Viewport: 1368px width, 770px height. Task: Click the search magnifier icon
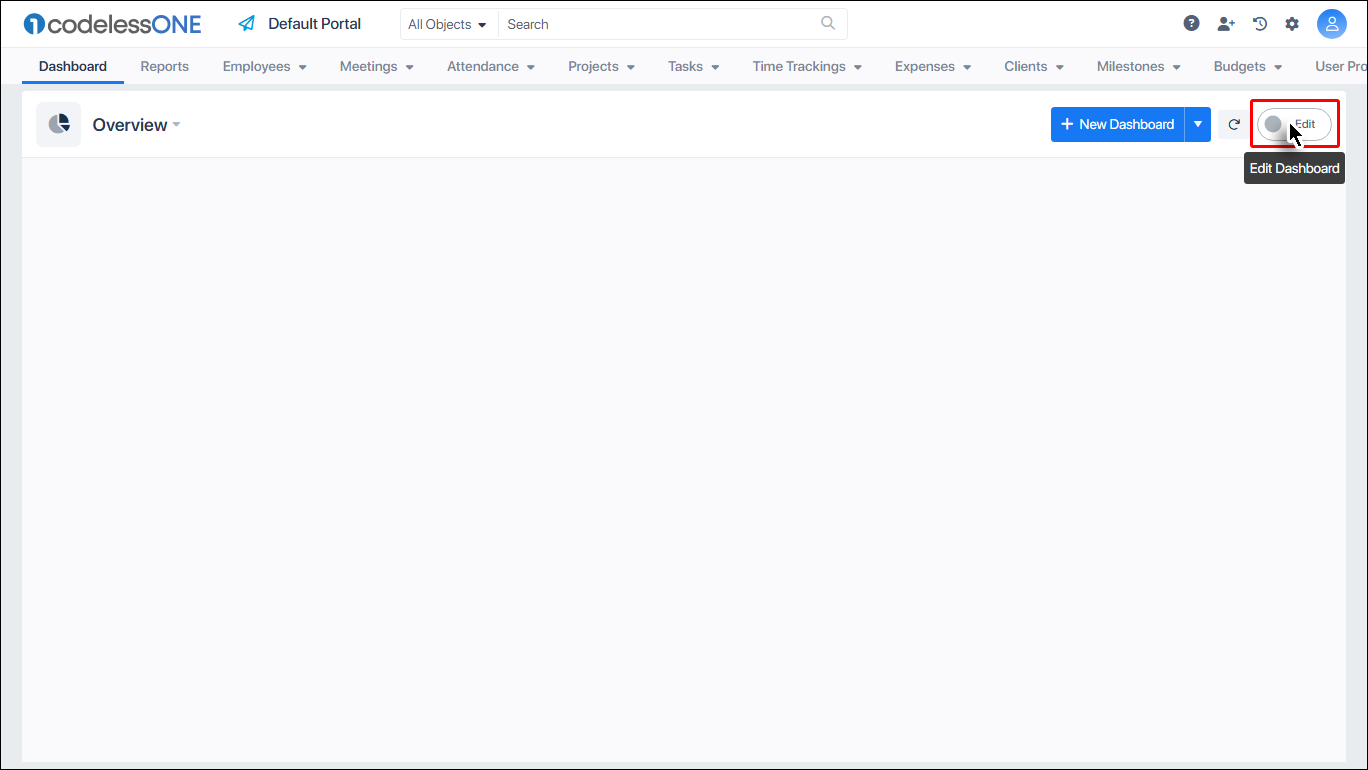pyautogui.click(x=827, y=23)
